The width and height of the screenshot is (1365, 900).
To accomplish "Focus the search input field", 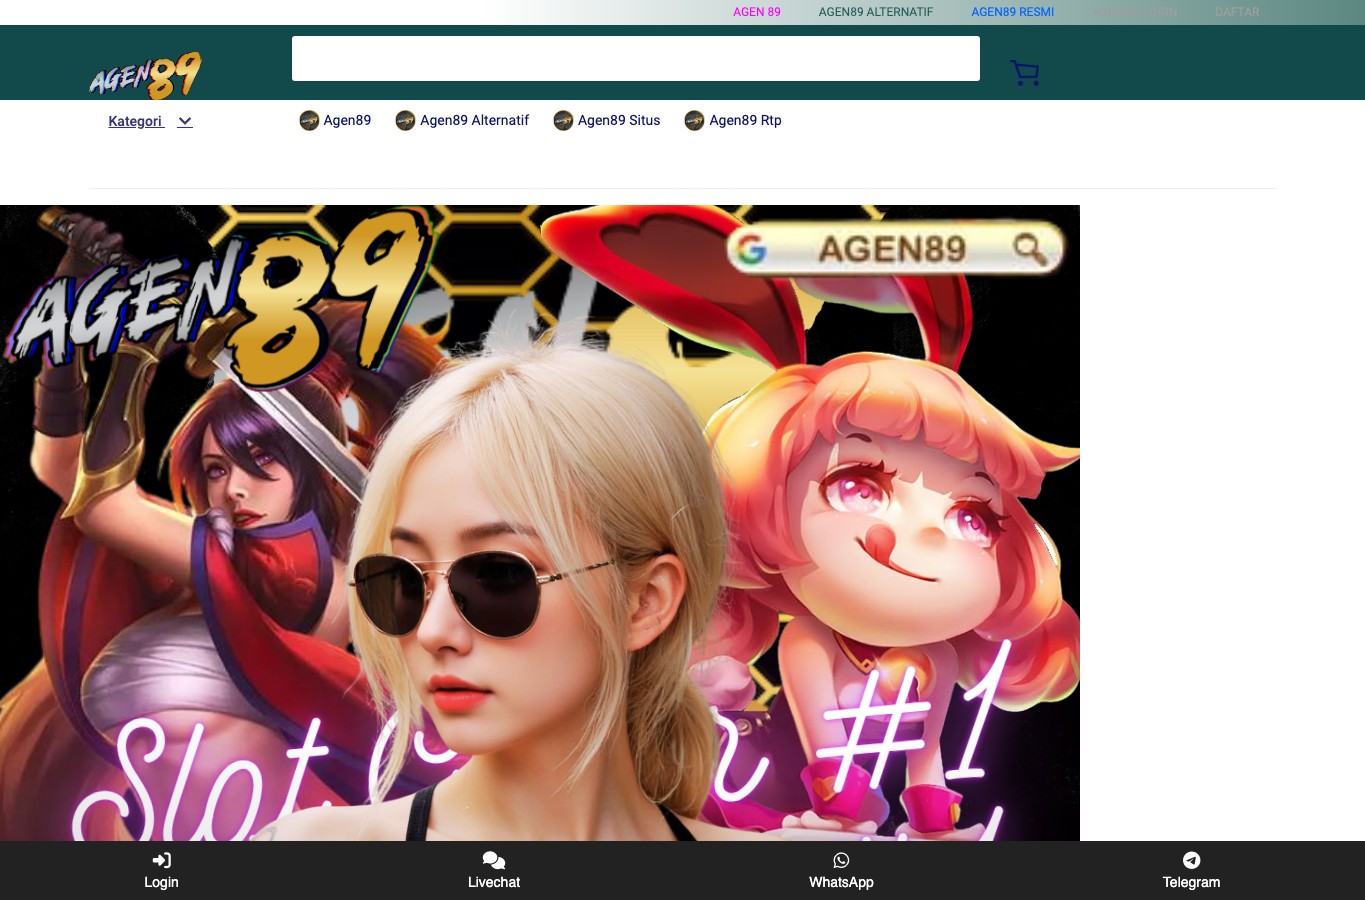I will click(x=636, y=58).
